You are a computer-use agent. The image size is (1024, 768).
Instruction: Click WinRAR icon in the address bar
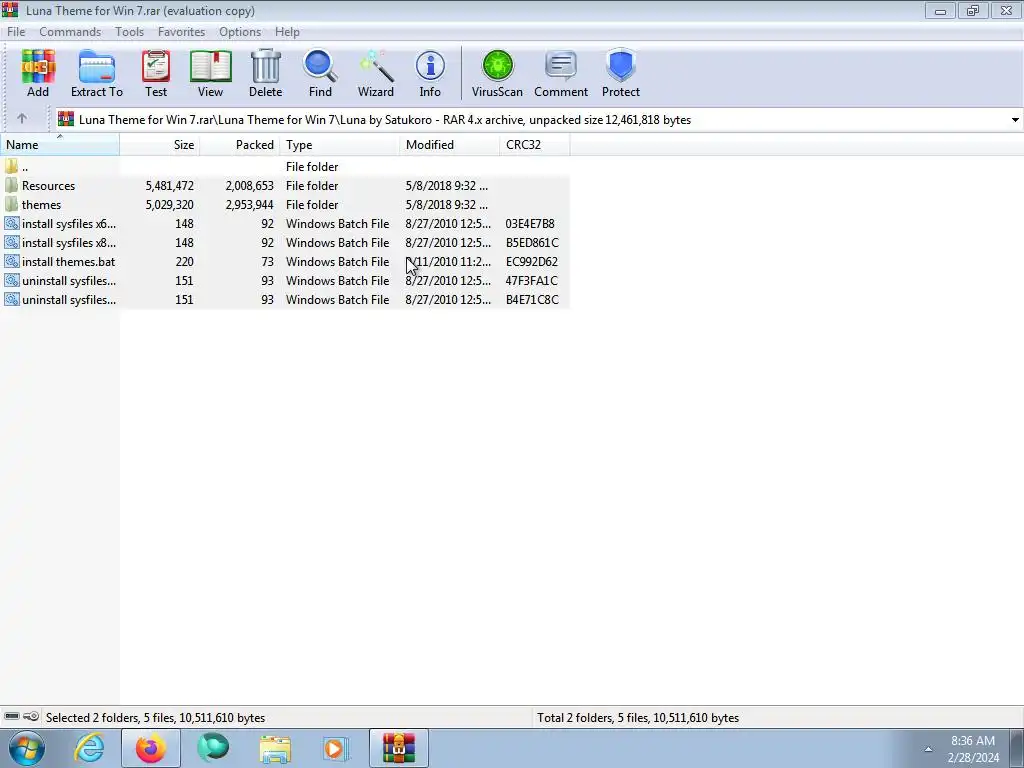pos(66,119)
